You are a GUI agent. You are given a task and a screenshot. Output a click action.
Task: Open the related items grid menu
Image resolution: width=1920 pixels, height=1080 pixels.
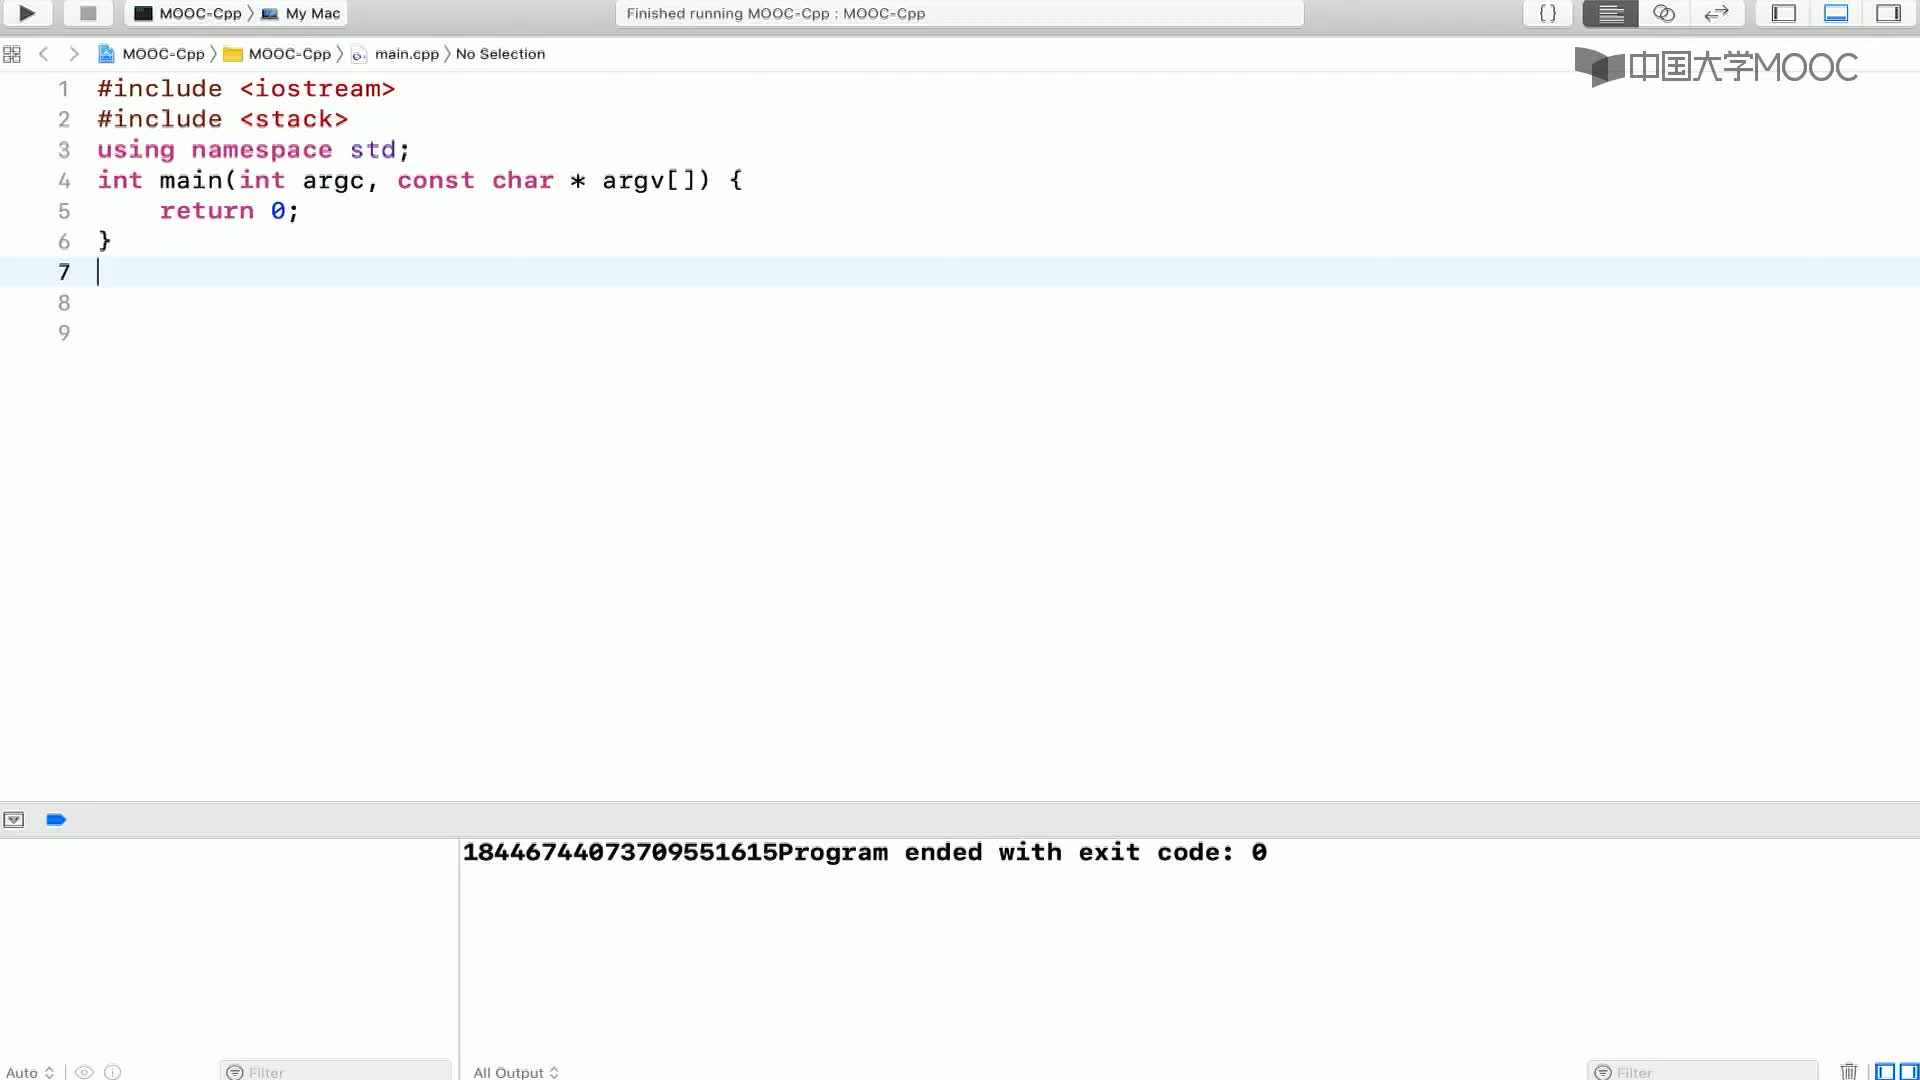[x=12, y=54]
